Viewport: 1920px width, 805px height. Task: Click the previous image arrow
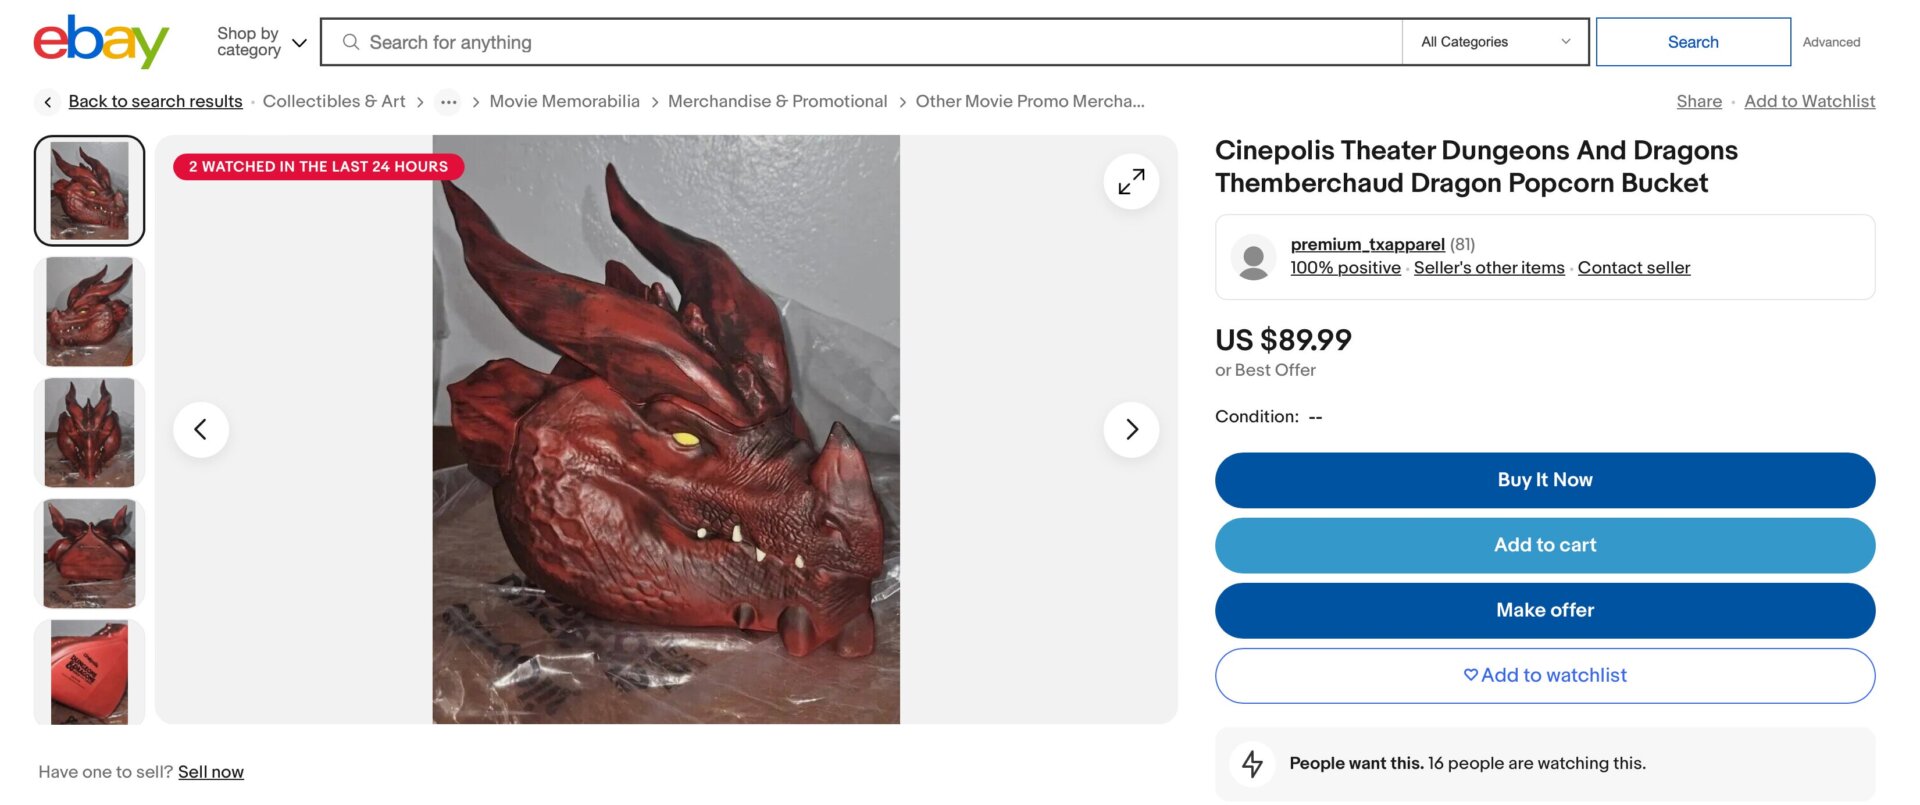tap(201, 429)
